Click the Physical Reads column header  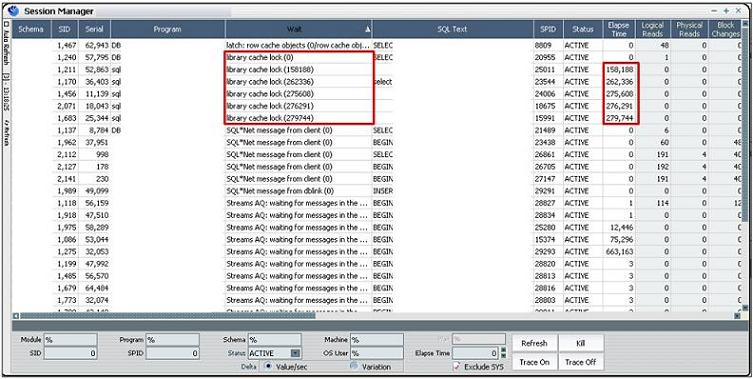(689, 29)
